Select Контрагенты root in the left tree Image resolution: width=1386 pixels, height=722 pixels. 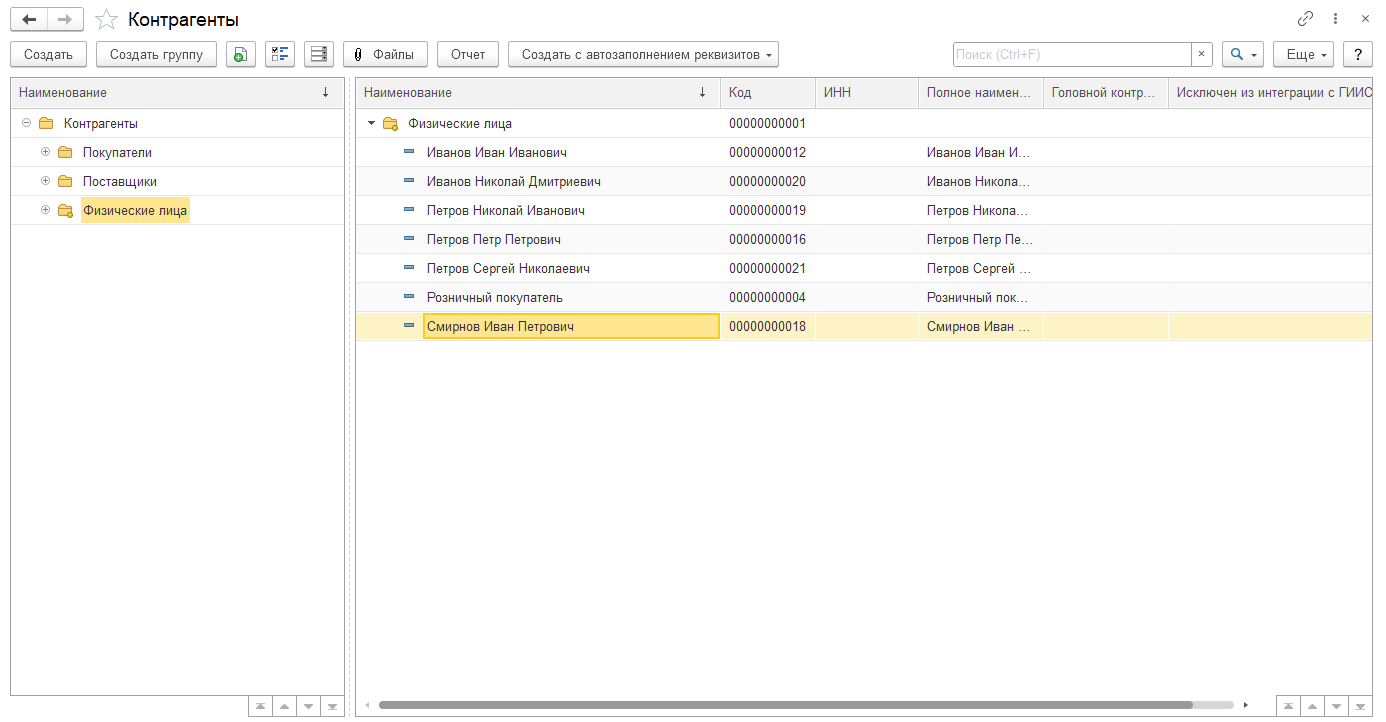coord(100,123)
